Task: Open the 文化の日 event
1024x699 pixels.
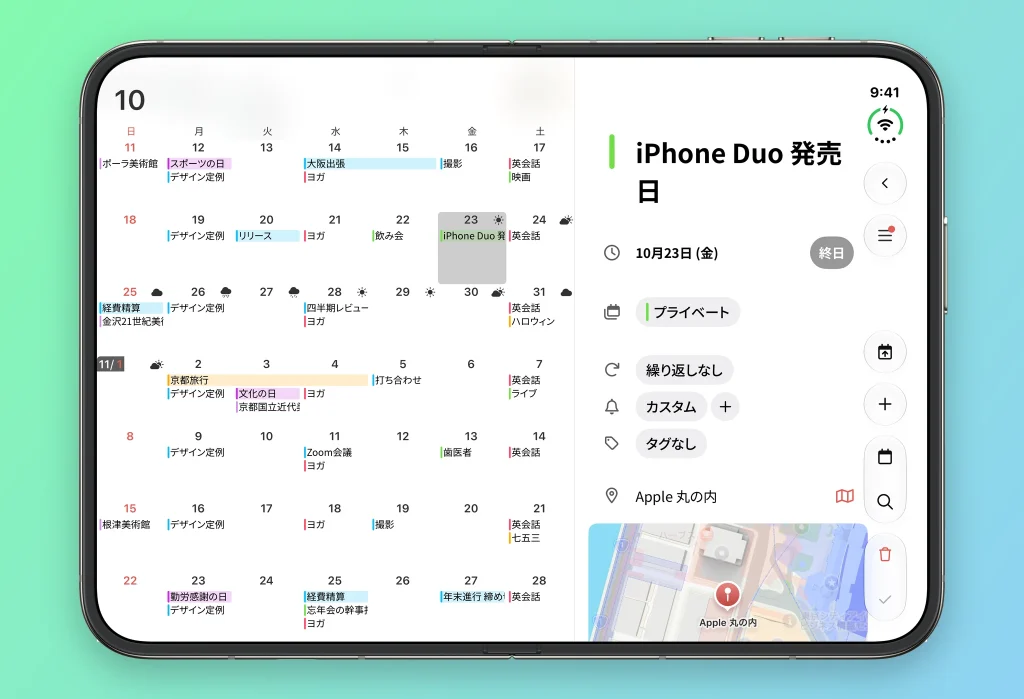Action: [268, 393]
